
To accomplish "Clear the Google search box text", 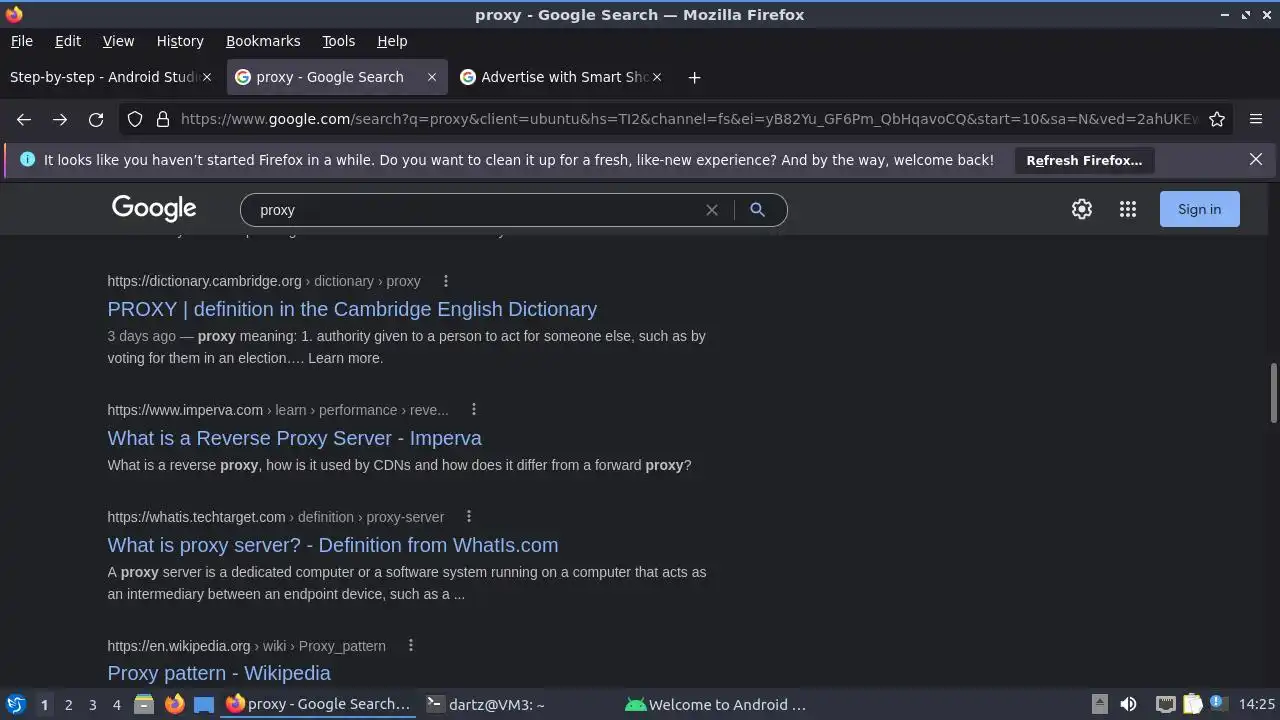I will (712, 210).
